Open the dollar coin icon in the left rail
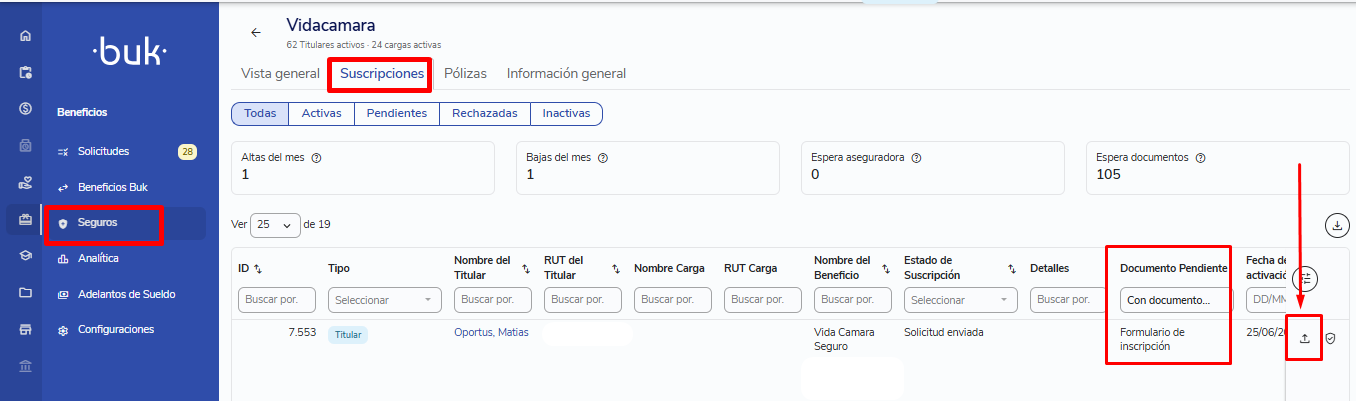1356x401 pixels. (25, 108)
